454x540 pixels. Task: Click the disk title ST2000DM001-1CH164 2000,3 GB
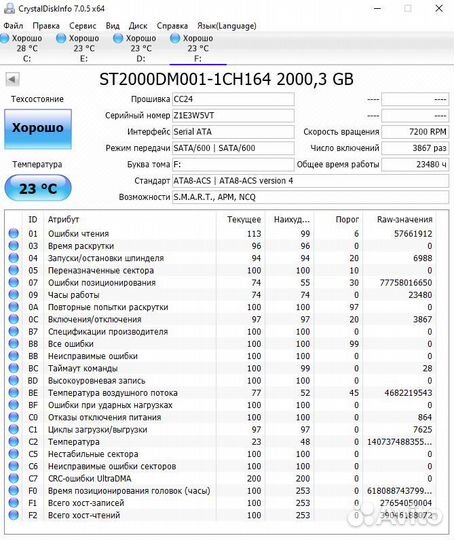pyautogui.click(x=226, y=80)
